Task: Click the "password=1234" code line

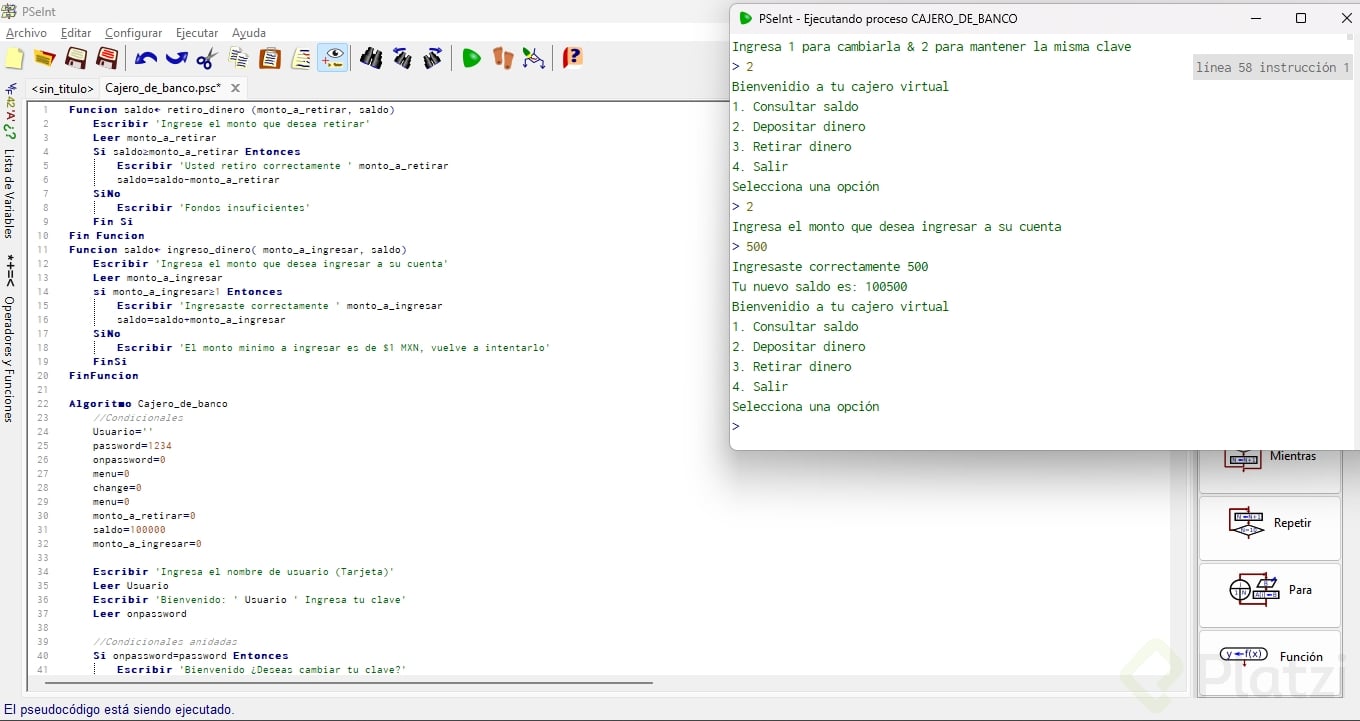Action: [x=132, y=446]
